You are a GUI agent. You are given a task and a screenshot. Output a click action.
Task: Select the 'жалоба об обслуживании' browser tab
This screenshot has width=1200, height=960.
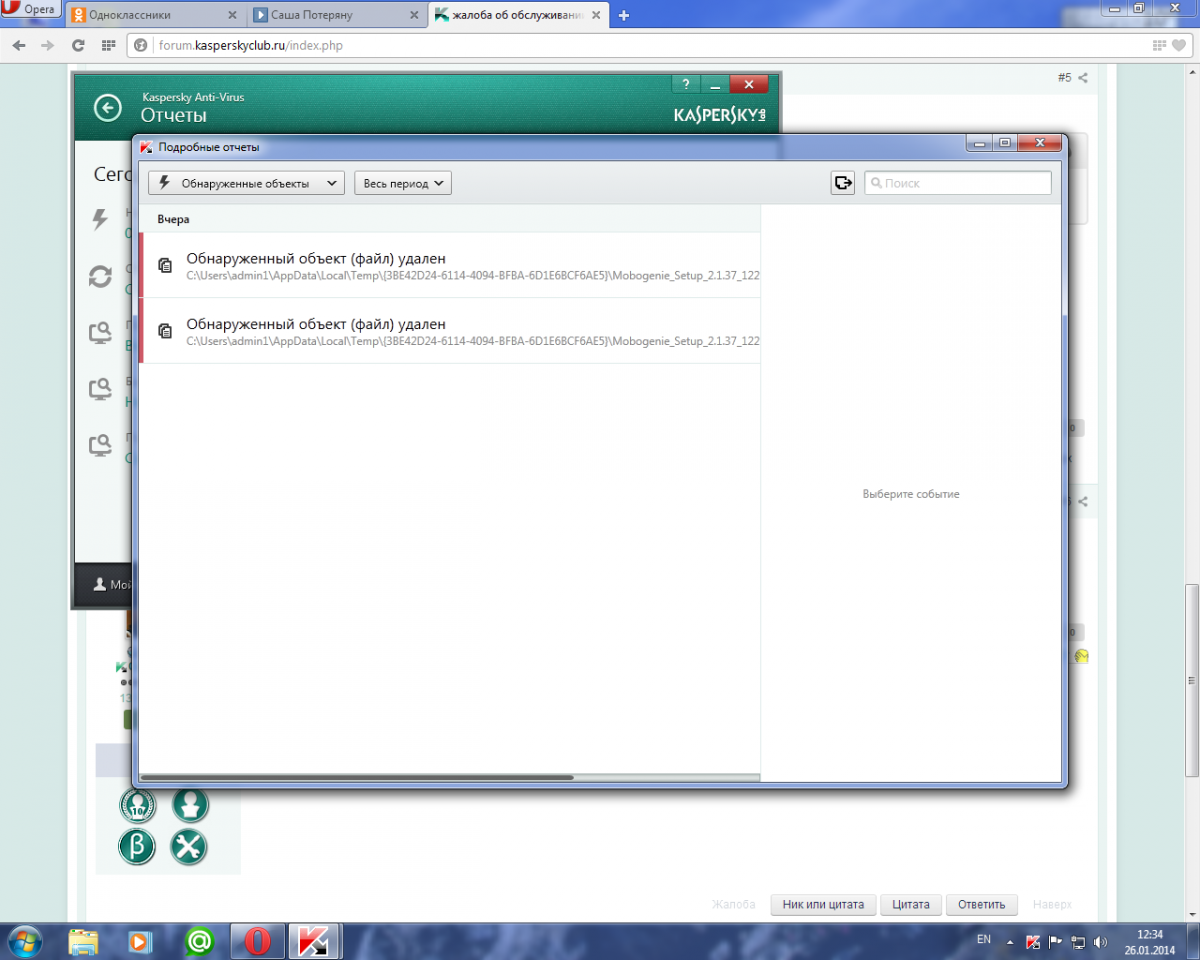519,15
